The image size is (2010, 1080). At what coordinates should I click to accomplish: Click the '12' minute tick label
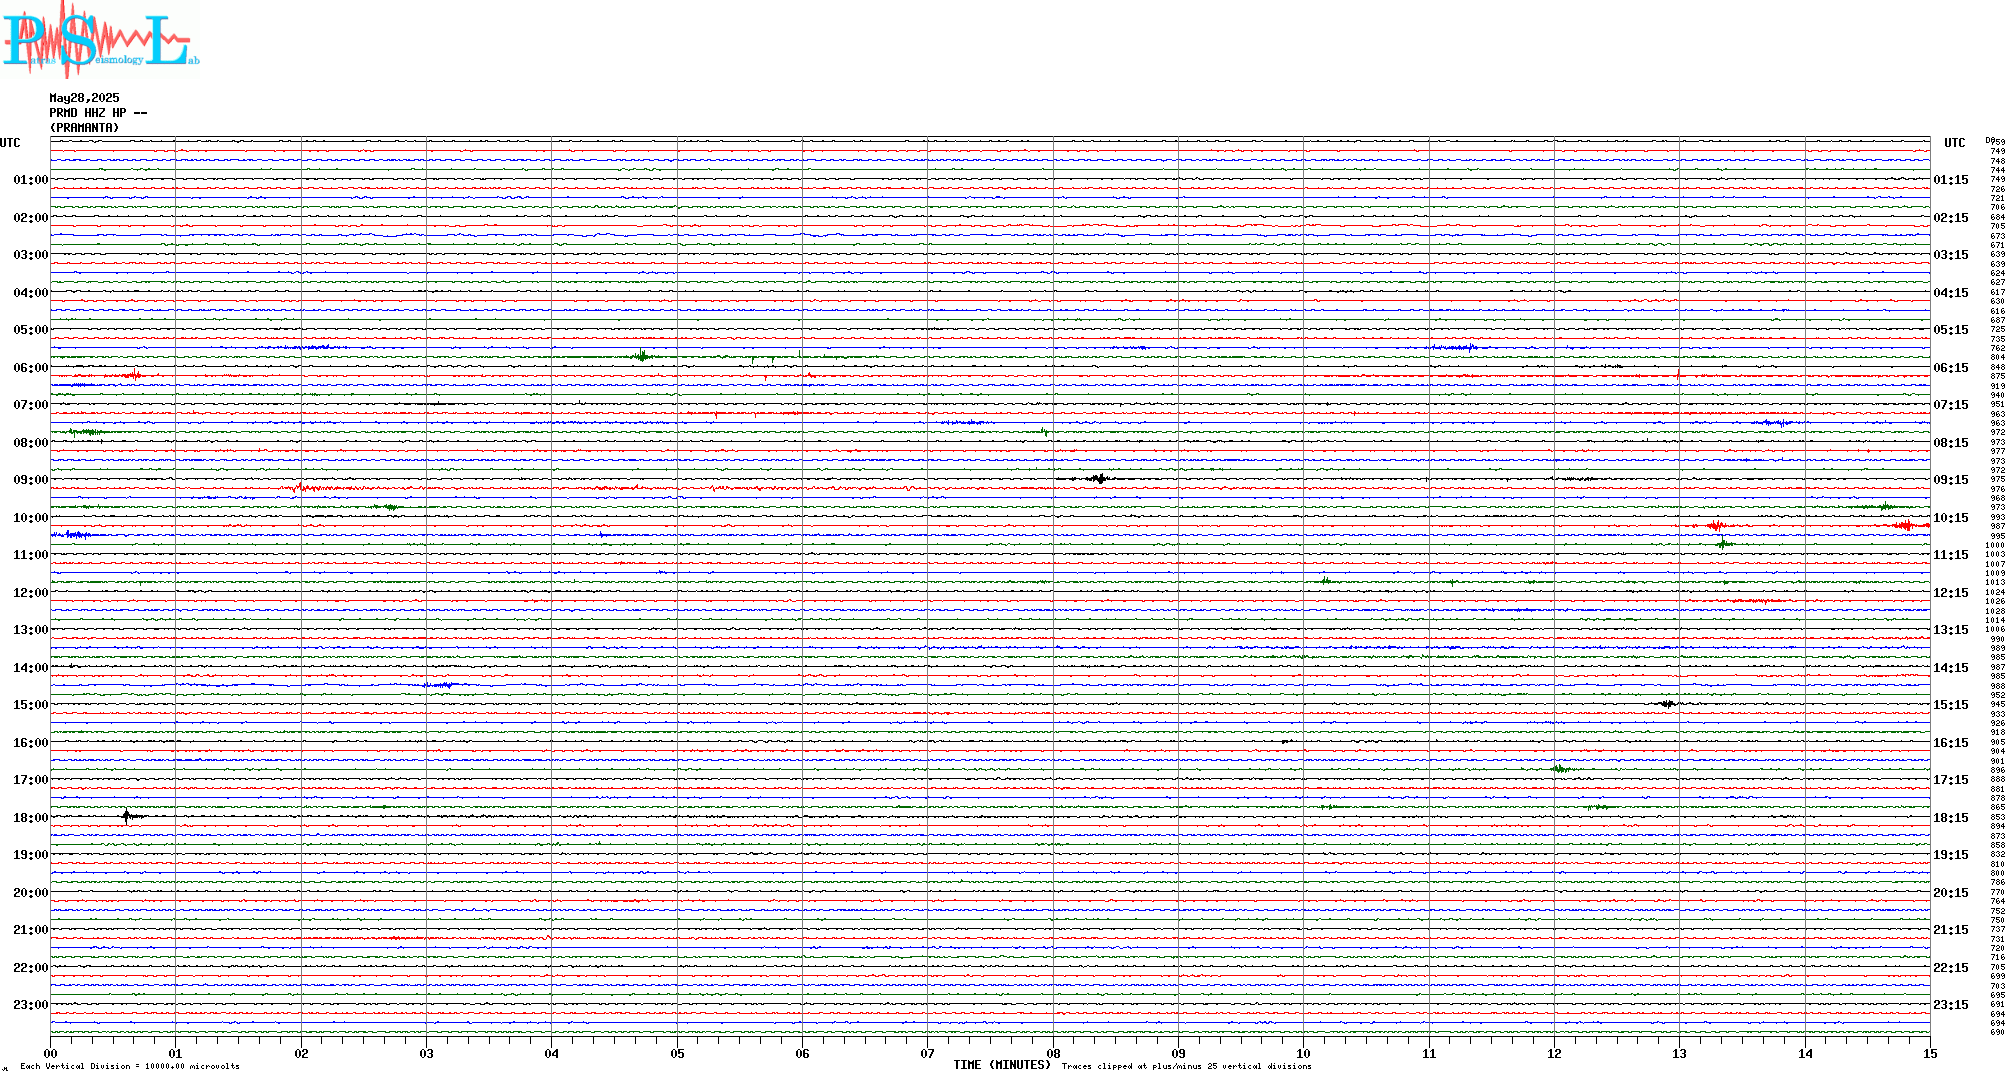coord(1554,1053)
